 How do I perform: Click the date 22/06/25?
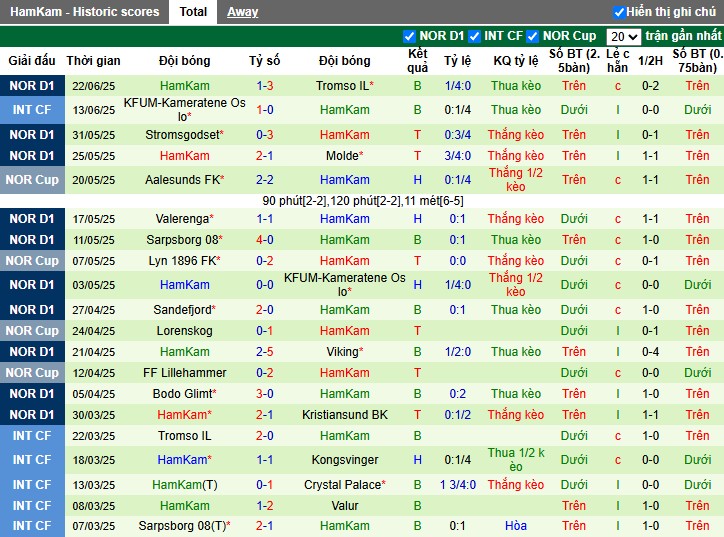(94, 86)
